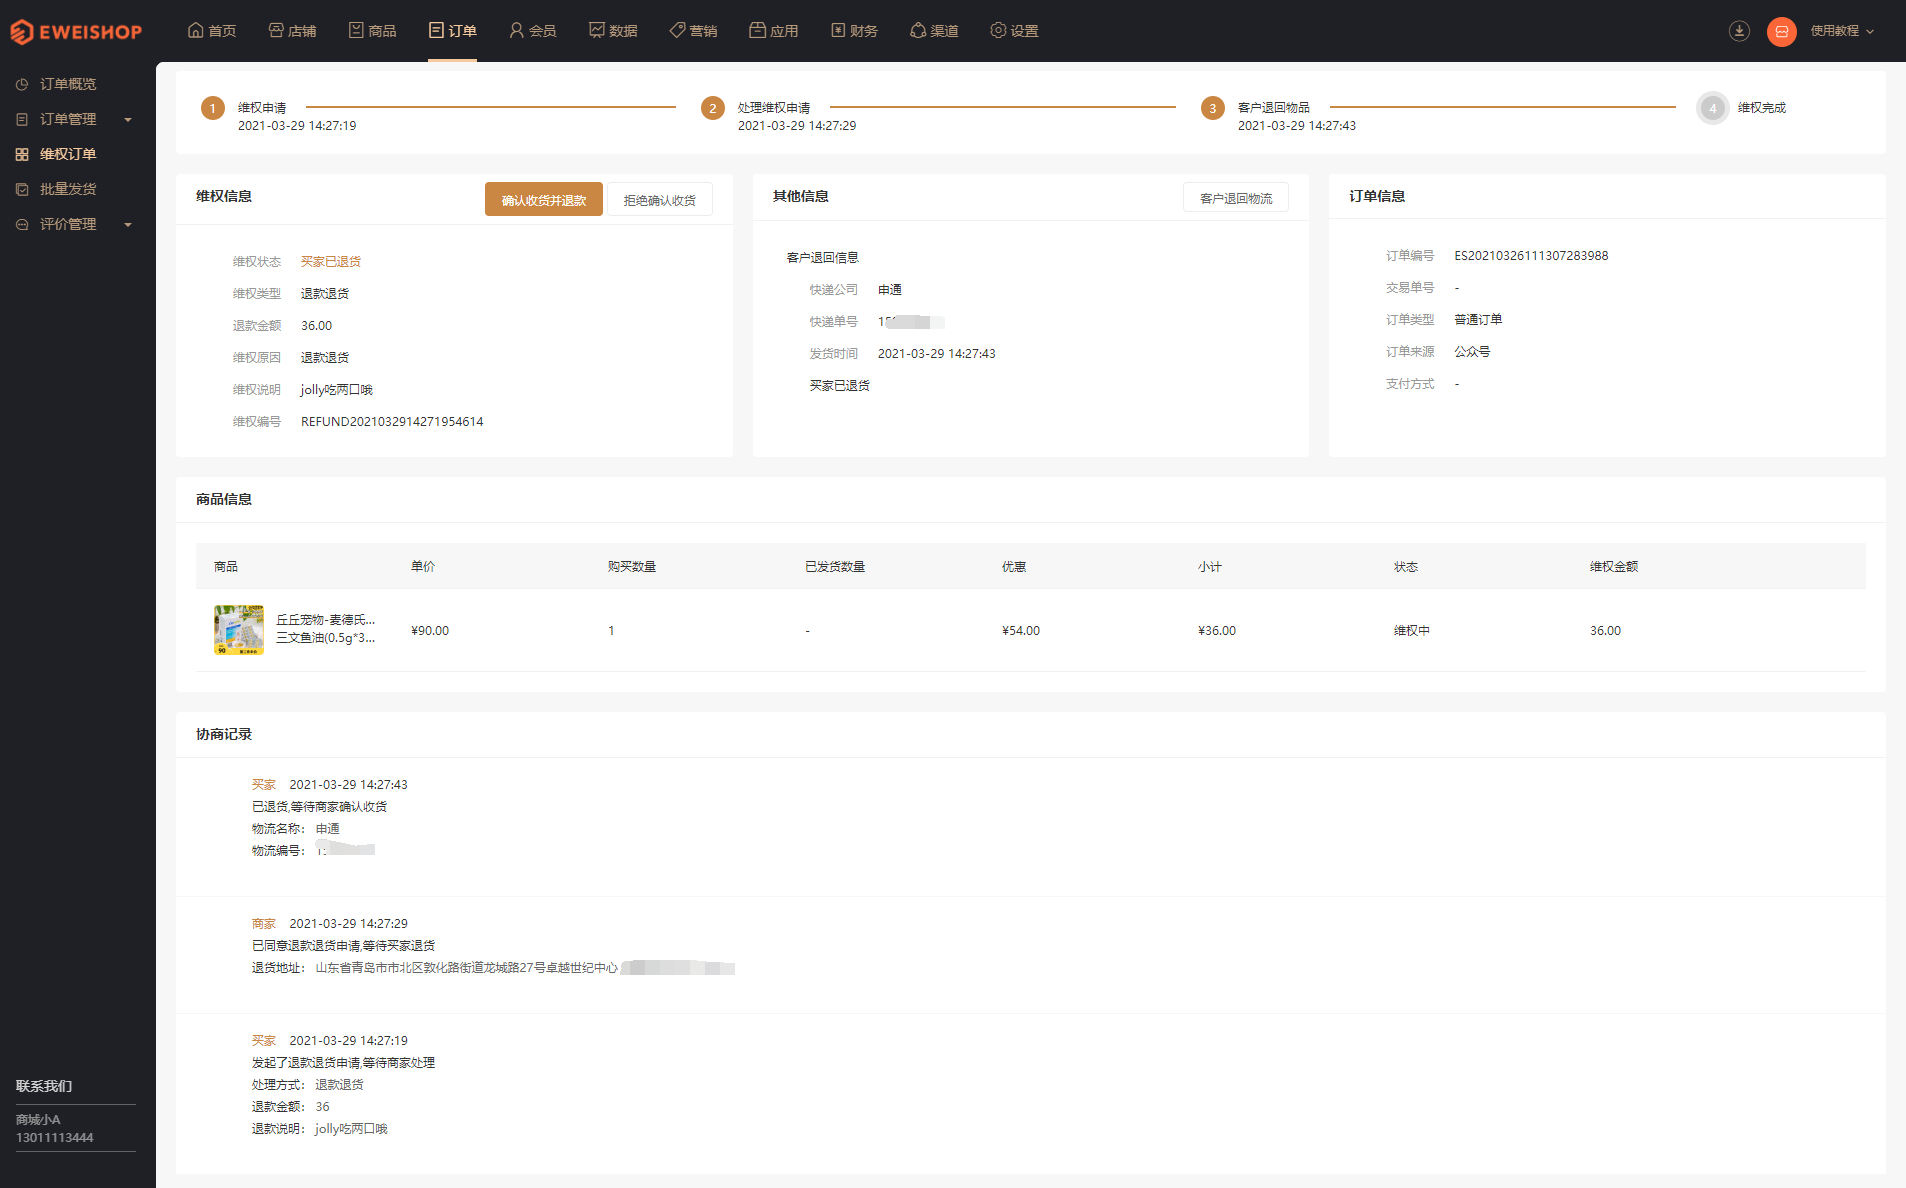
Task: Click 普通订单 order type value
Action: (x=1478, y=320)
